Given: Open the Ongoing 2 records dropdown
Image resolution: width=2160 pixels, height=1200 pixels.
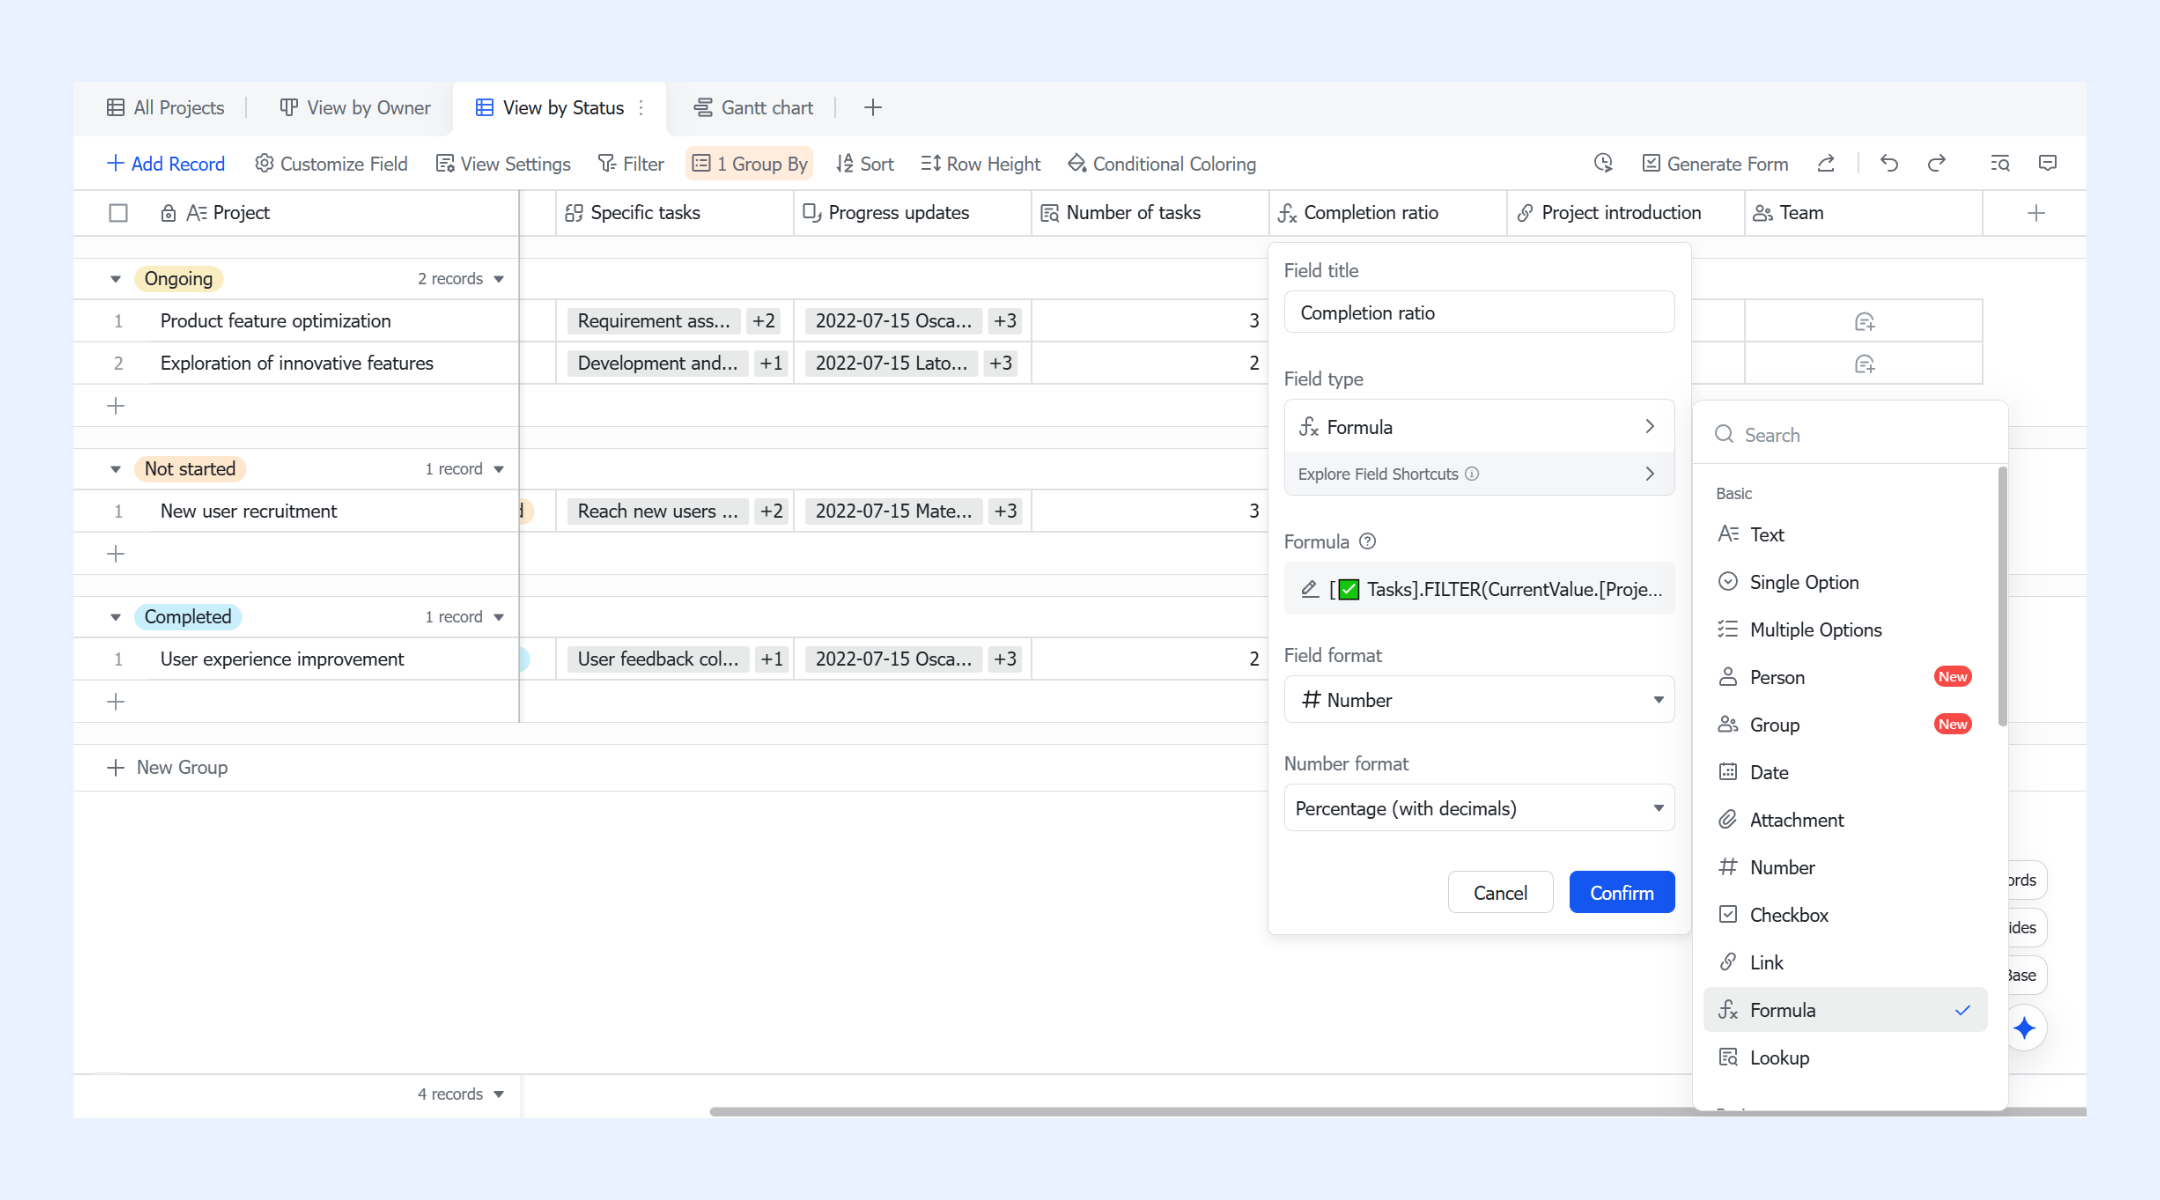Looking at the screenshot, I should click(460, 279).
